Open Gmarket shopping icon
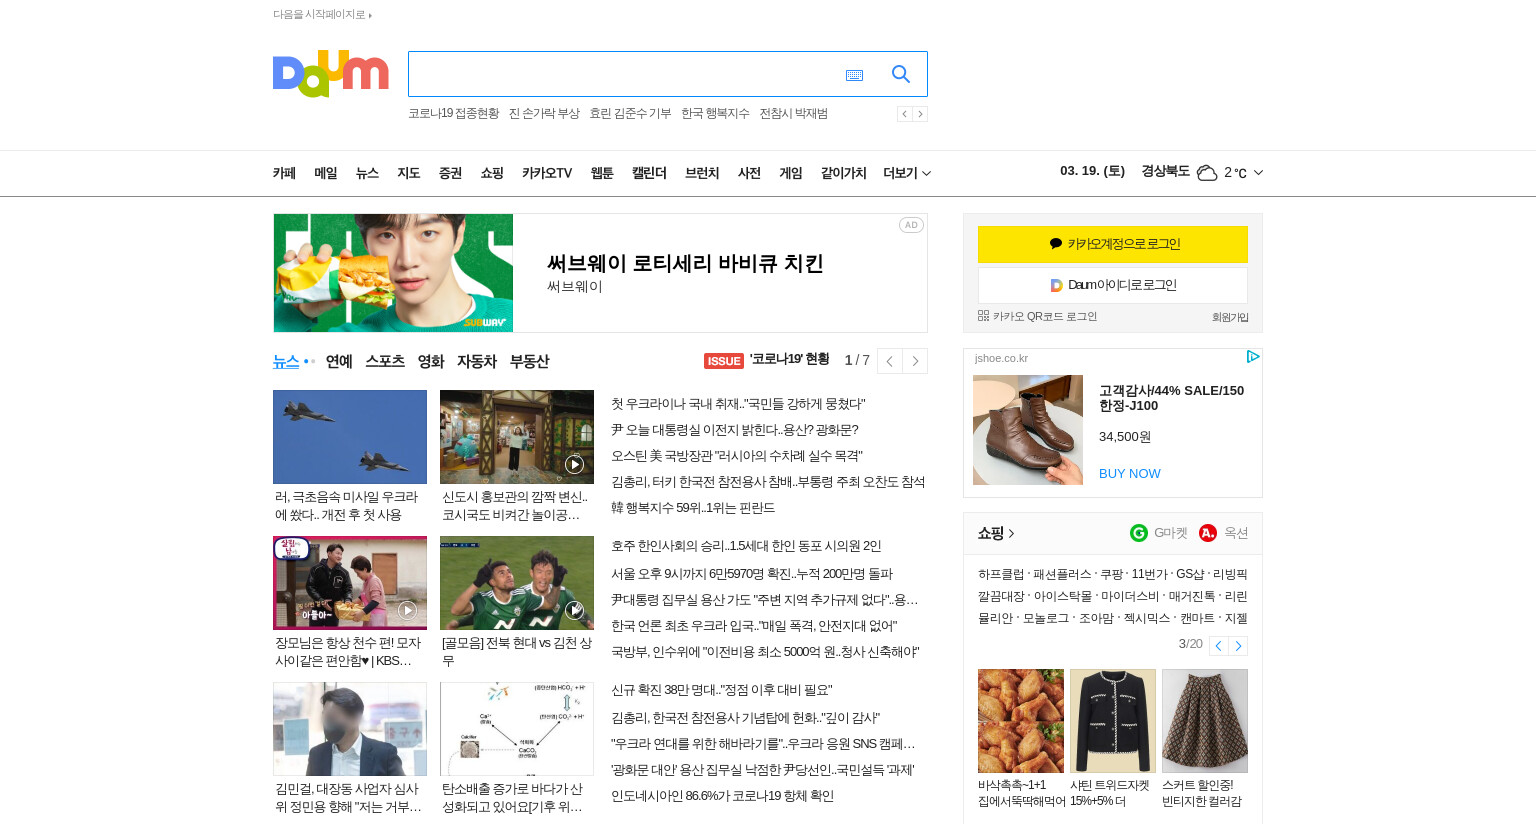 pos(1139,533)
